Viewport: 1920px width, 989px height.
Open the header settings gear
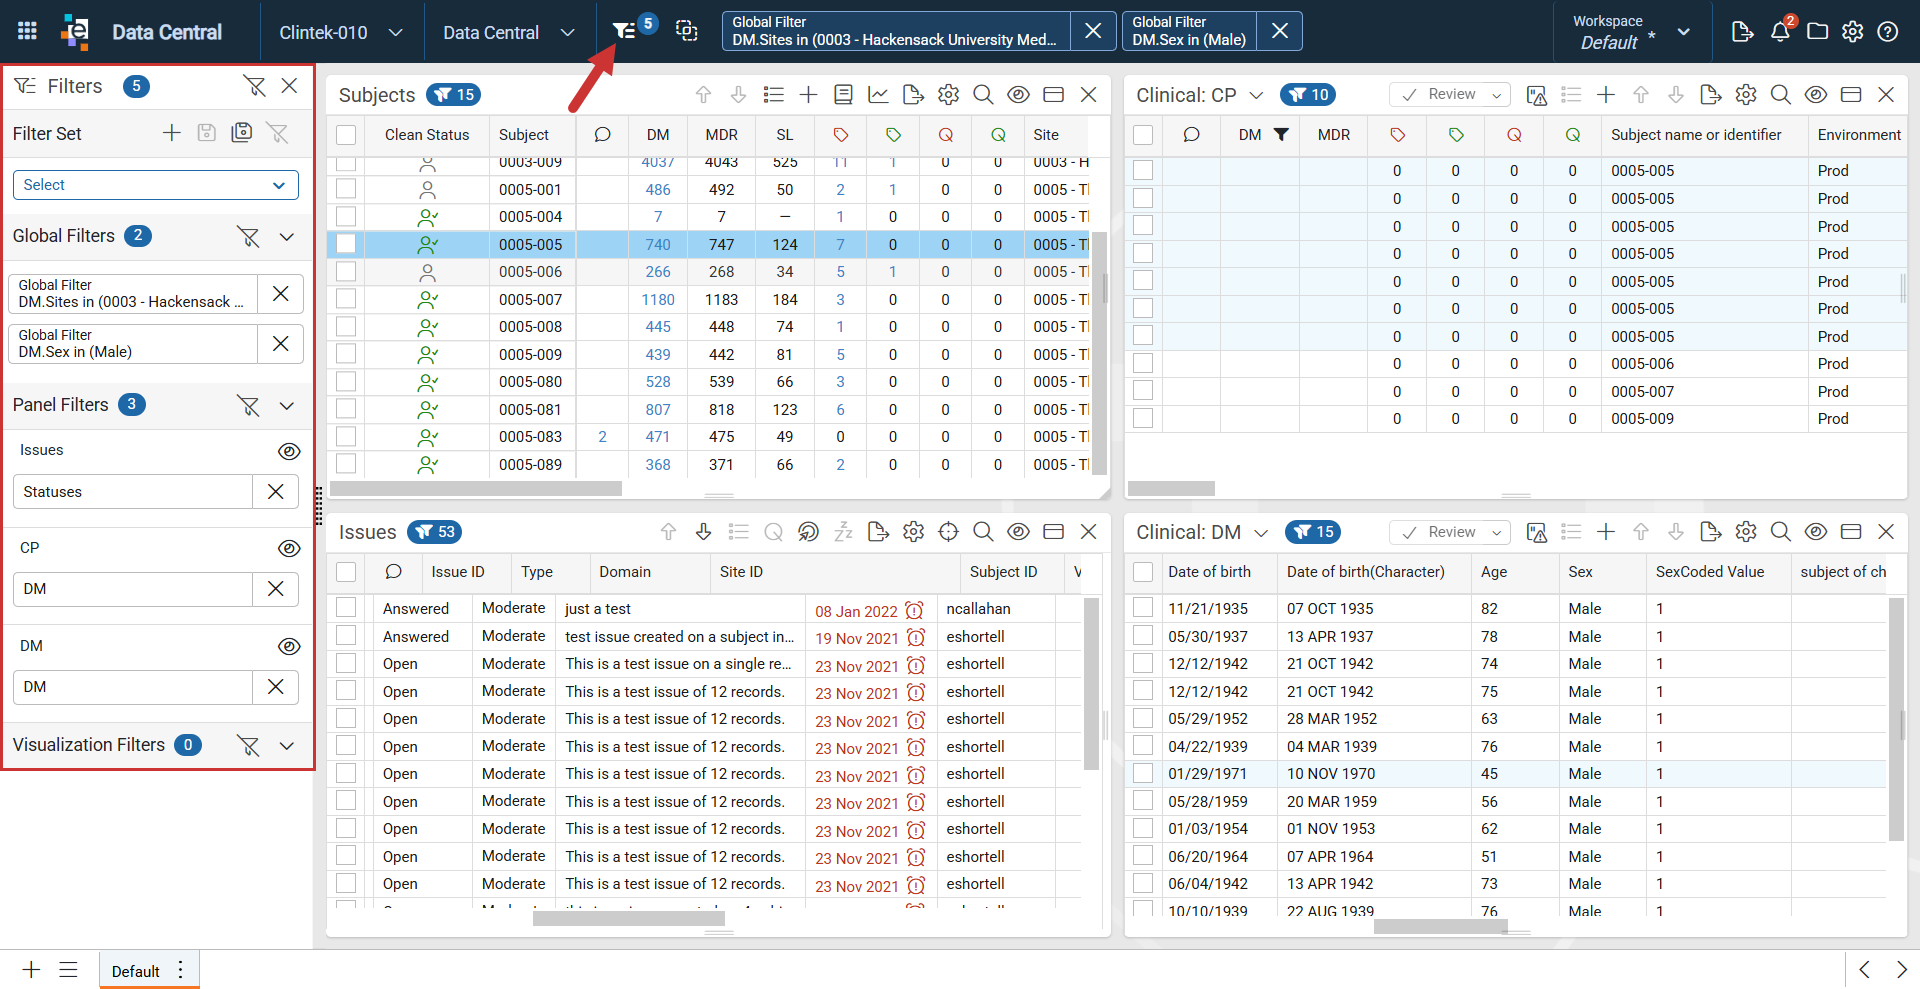pos(1853,31)
